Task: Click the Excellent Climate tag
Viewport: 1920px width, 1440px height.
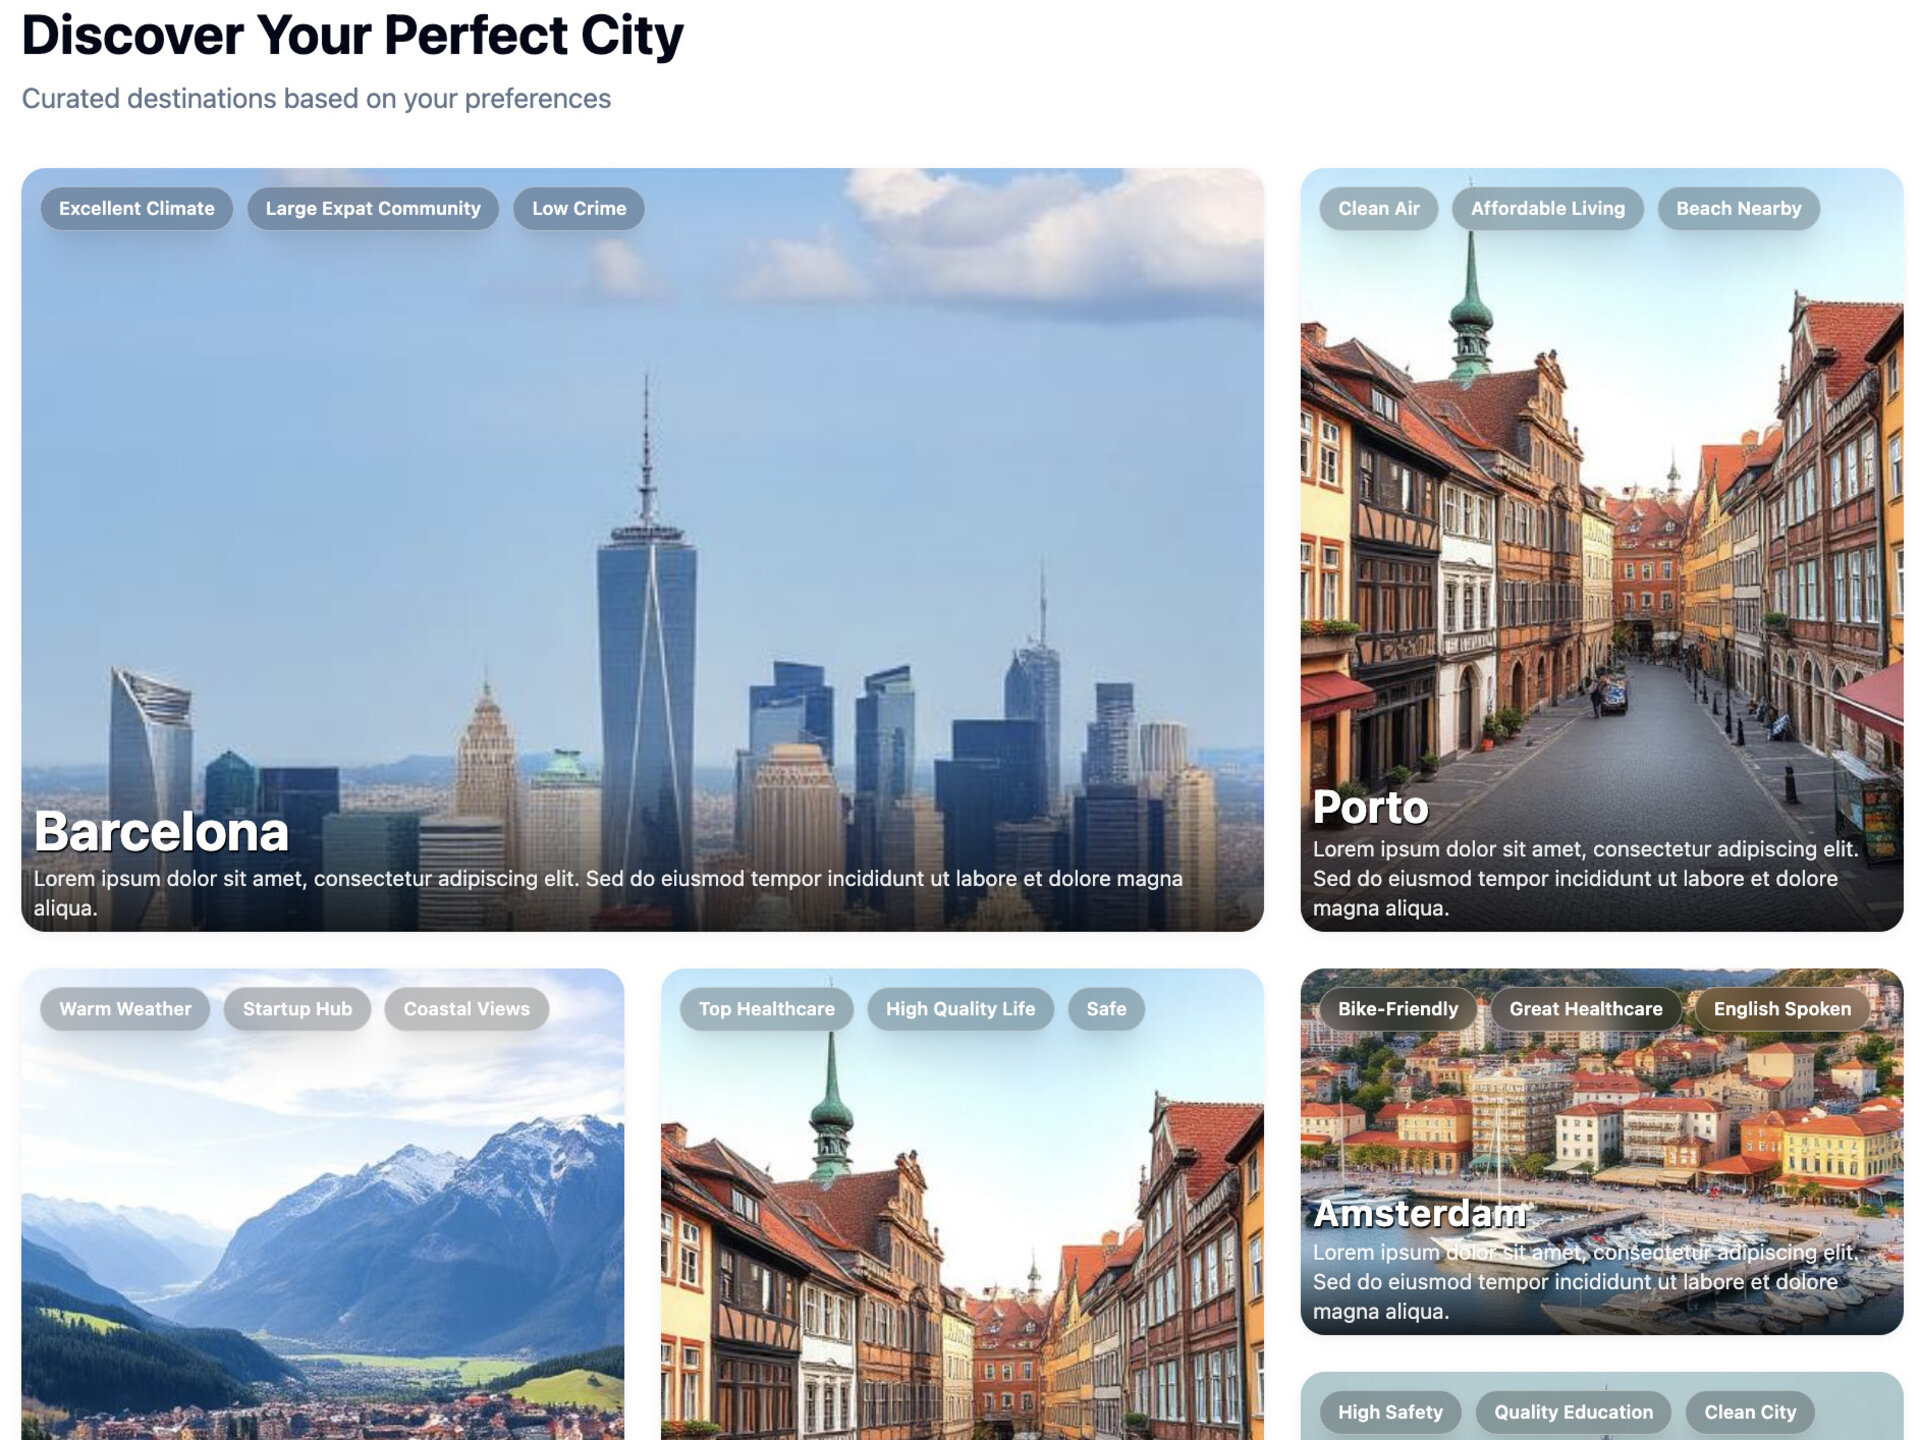Action: pos(136,208)
